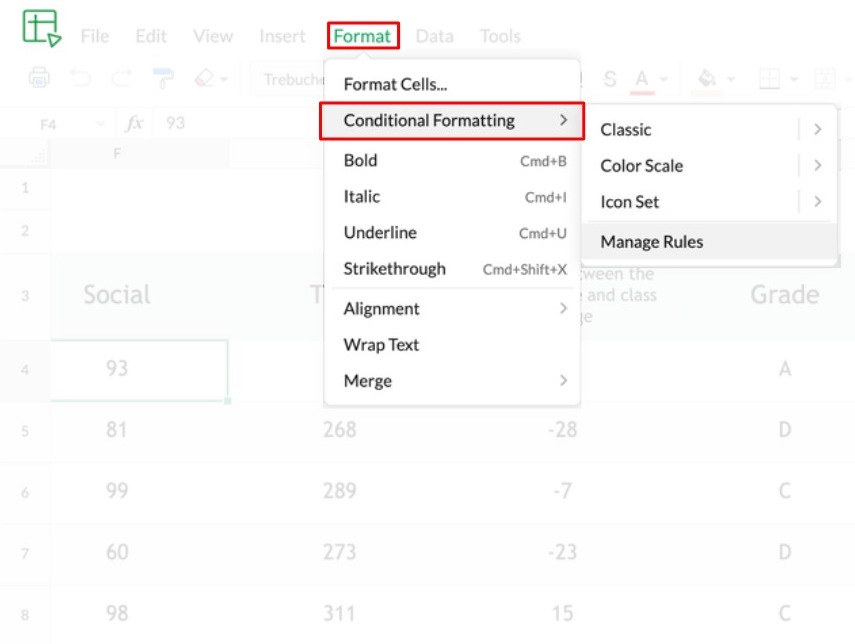Expand the Classic submenu arrow
This screenshot has width=855, height=644.
click(x=817, y=129)
